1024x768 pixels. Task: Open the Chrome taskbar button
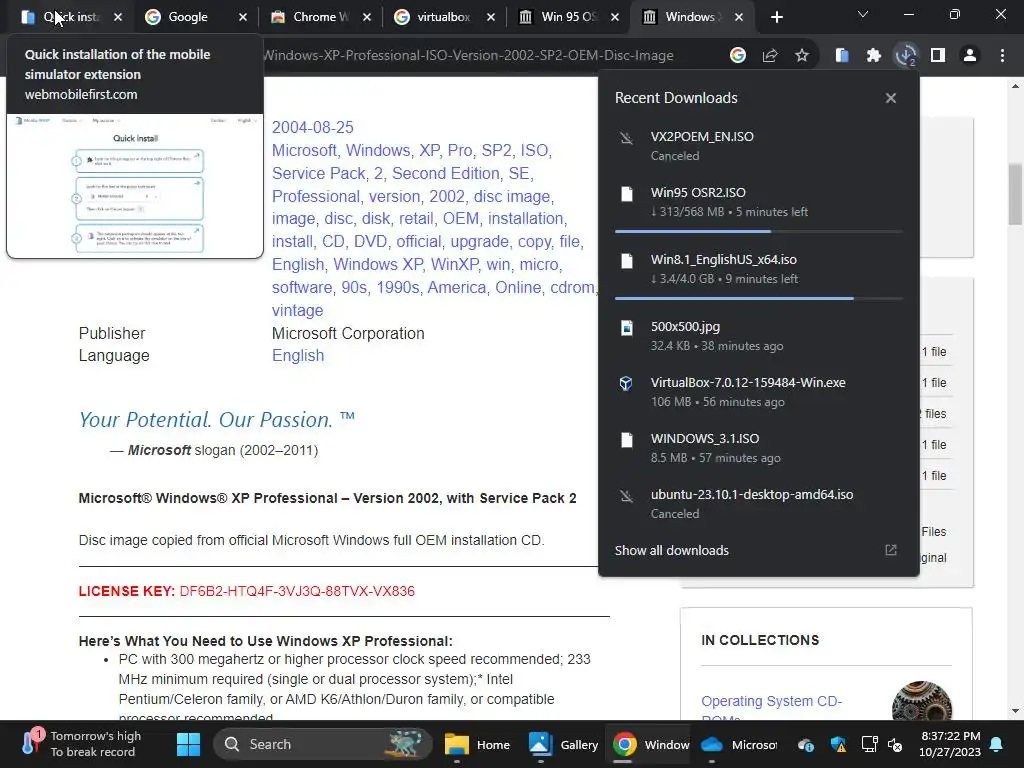coord(650,744)
